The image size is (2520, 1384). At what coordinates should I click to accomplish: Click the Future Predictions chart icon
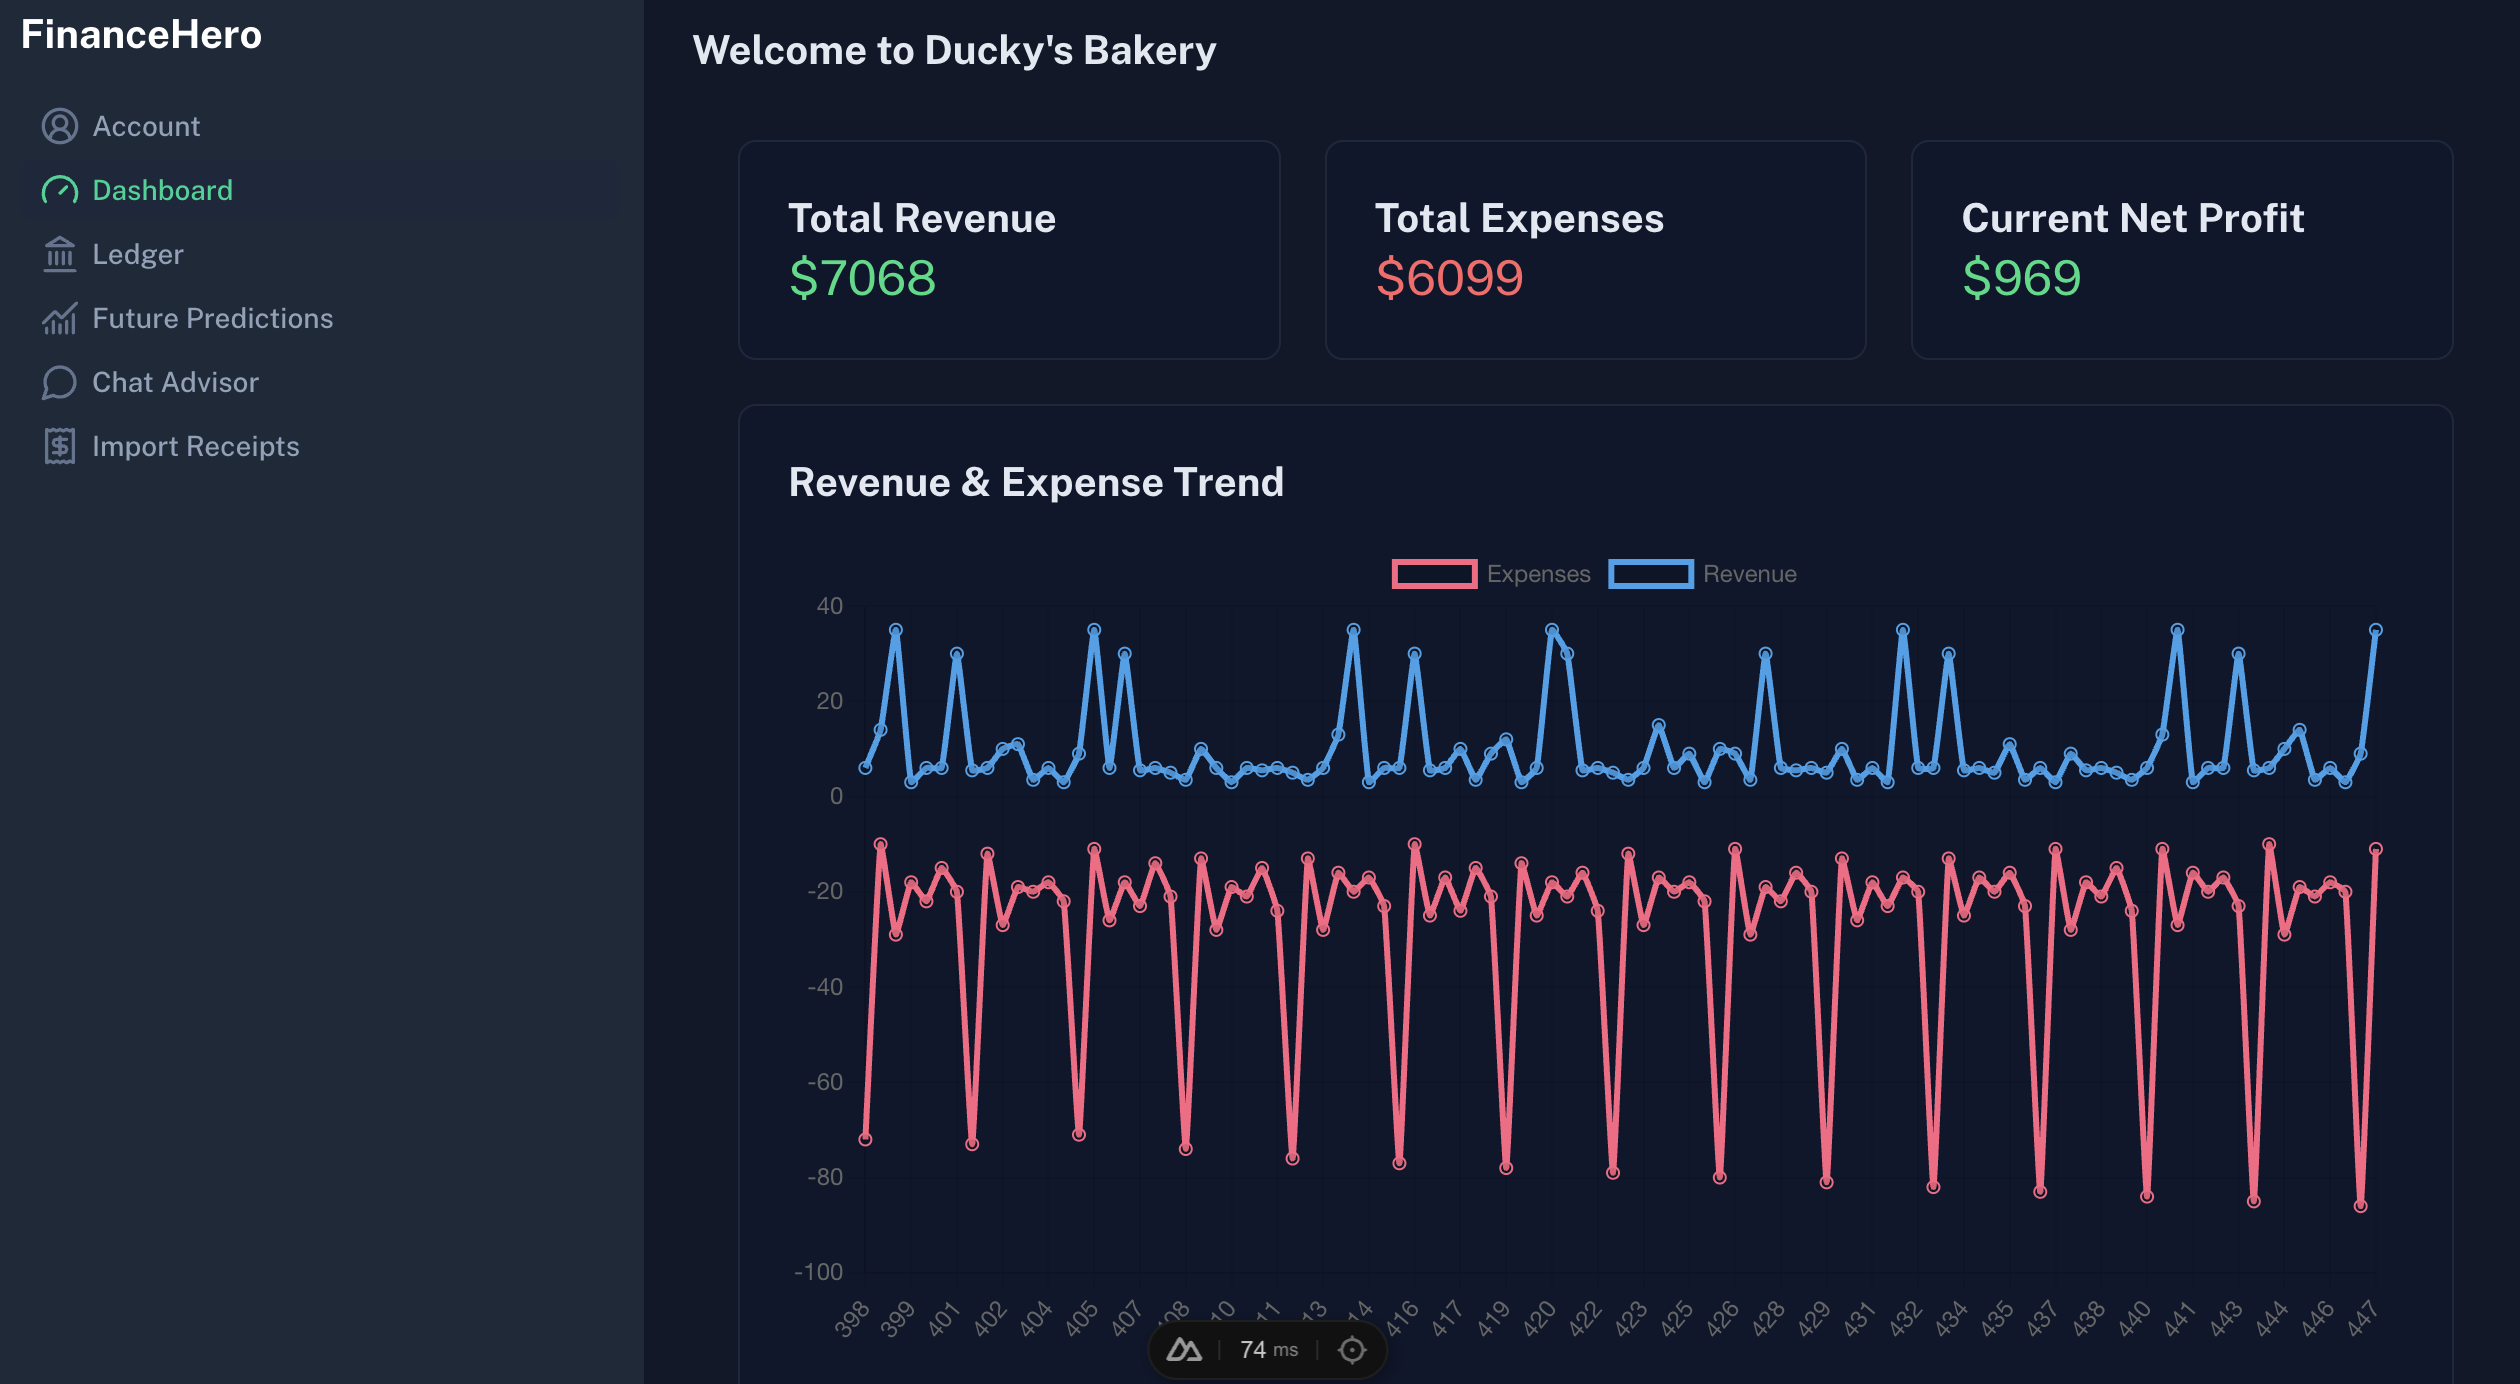coord(59,318)
